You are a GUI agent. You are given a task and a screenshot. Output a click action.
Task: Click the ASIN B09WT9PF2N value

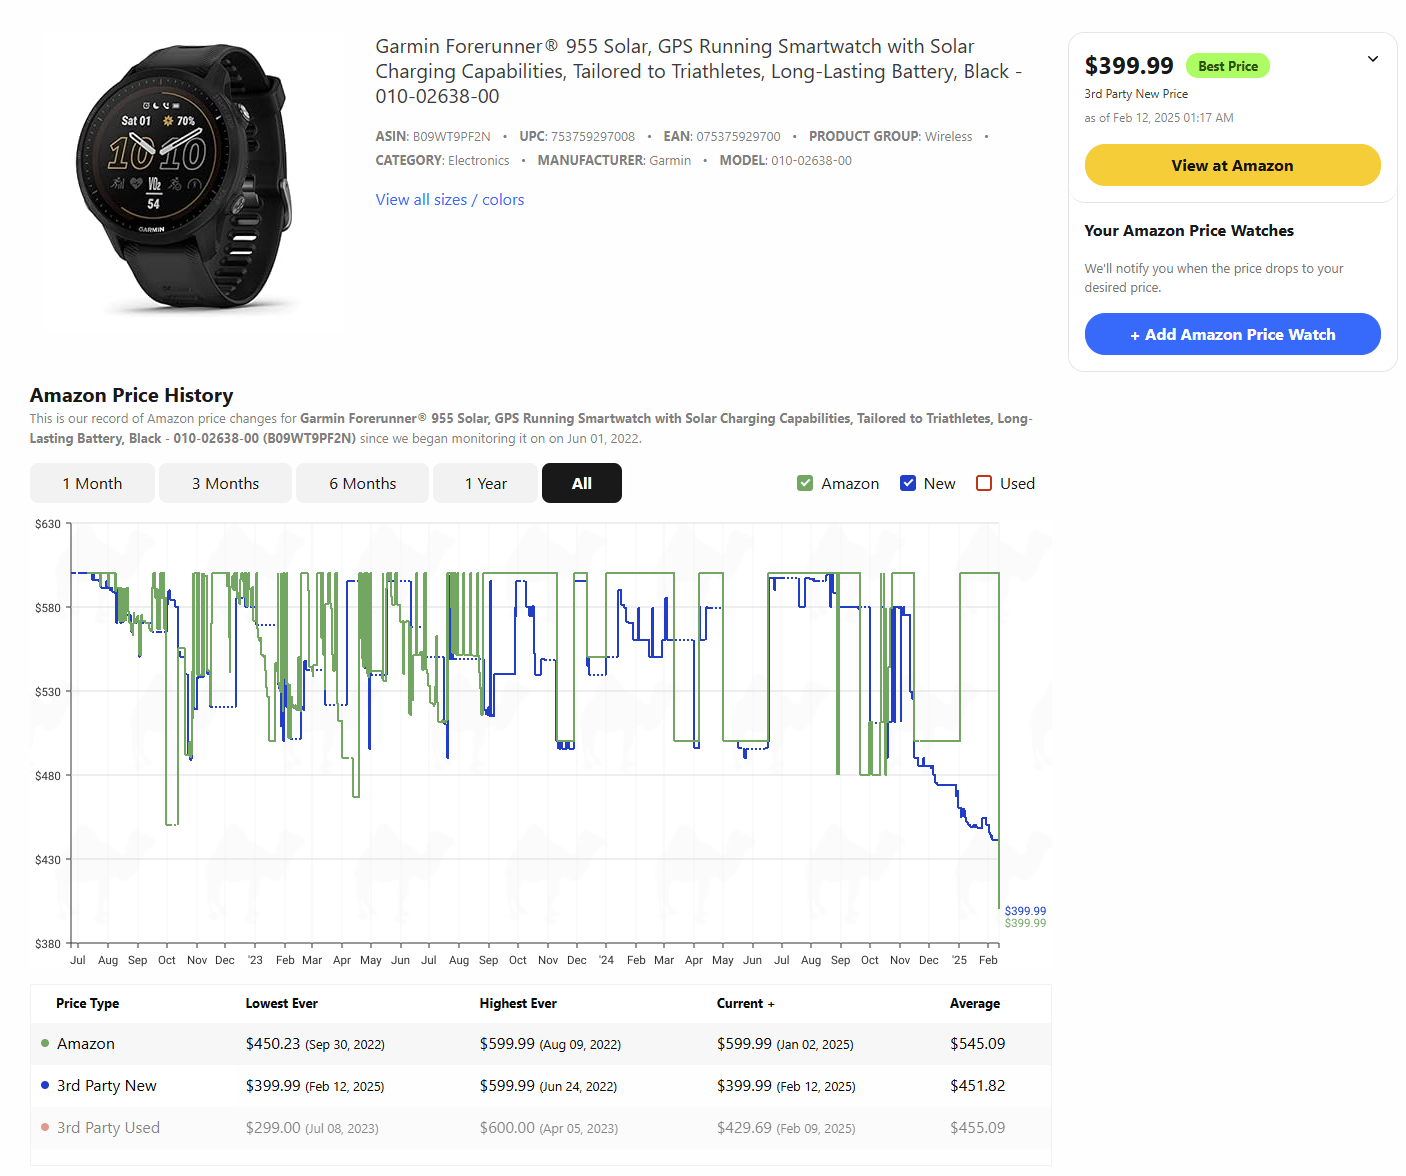pos(451,136)
